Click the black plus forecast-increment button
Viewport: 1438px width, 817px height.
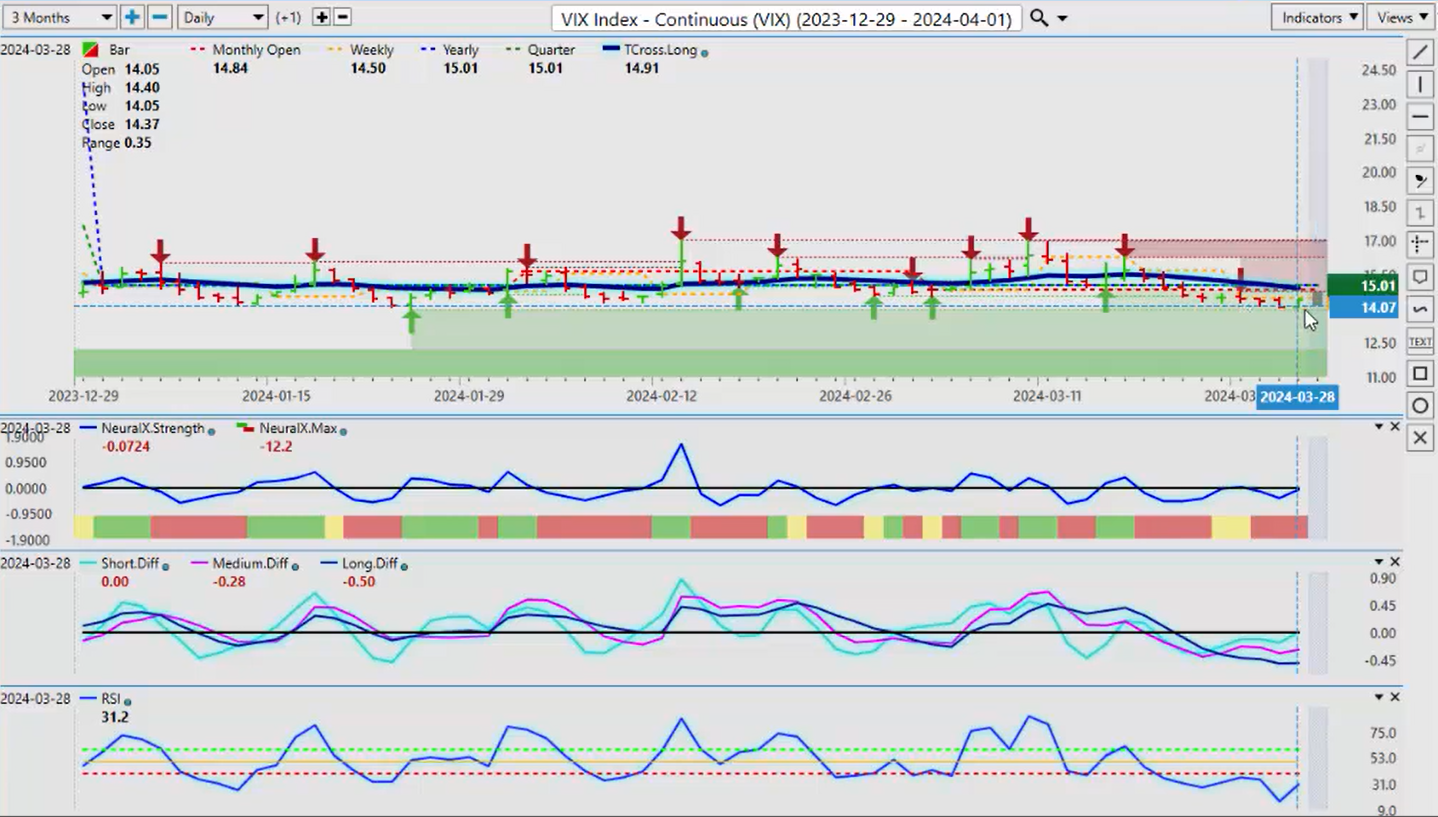321,17
